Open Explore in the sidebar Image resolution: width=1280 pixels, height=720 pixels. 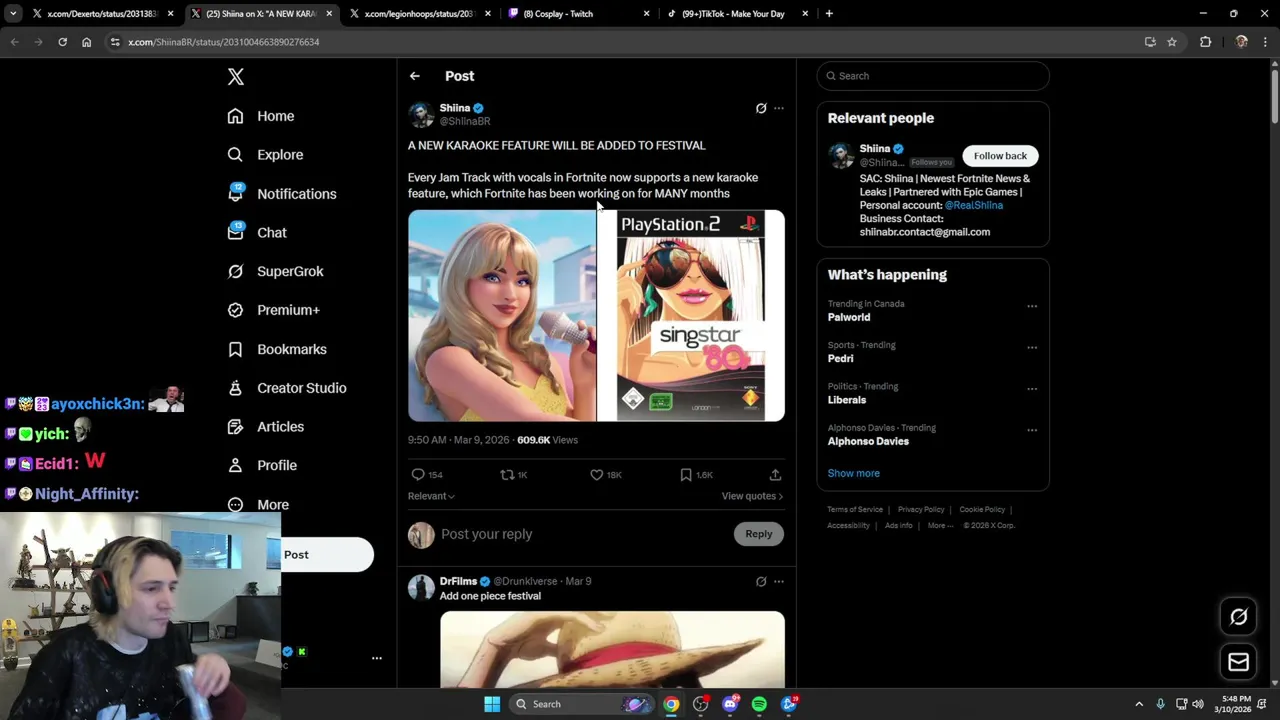tap(265, 155)
